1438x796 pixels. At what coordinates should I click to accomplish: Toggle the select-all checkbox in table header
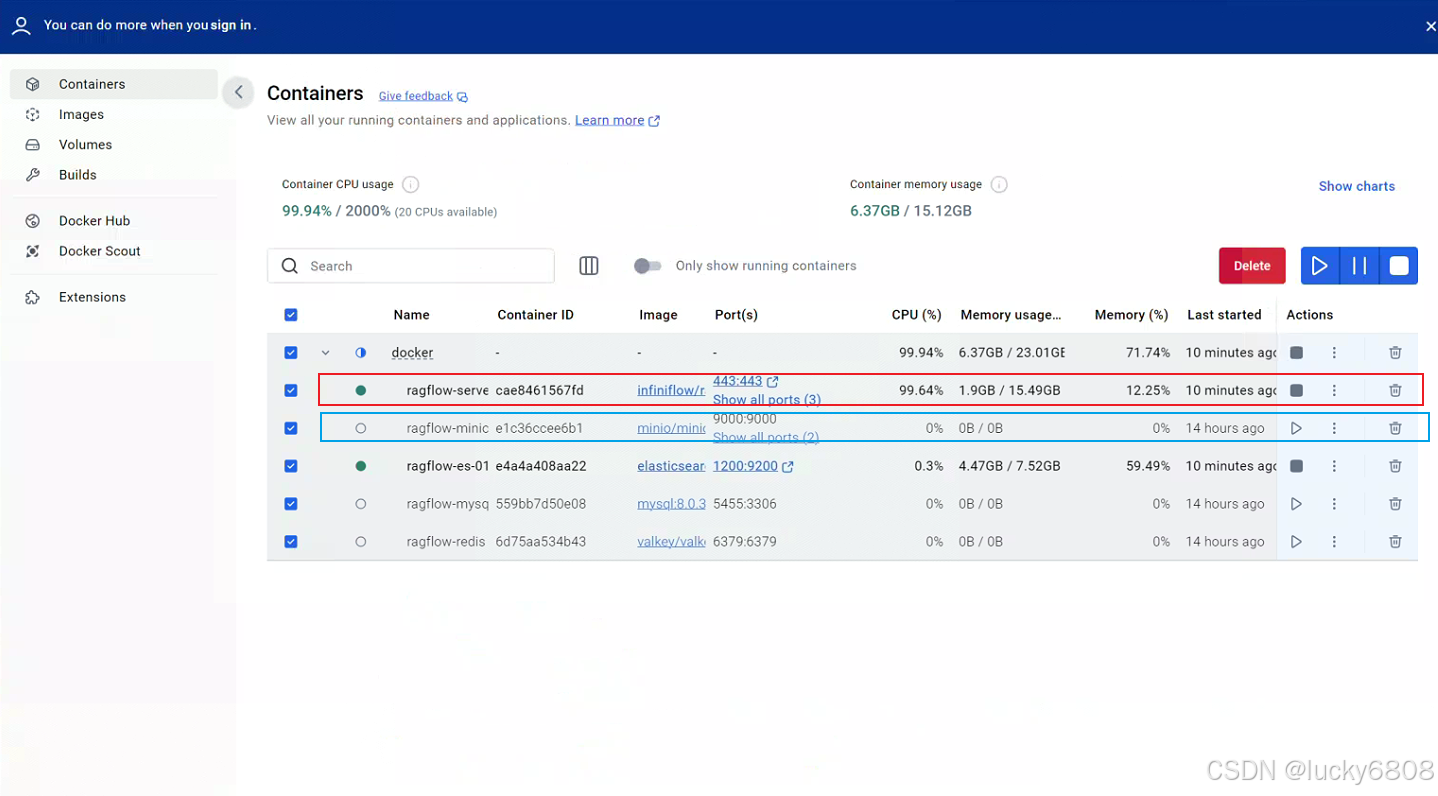[x=291, y=315]
